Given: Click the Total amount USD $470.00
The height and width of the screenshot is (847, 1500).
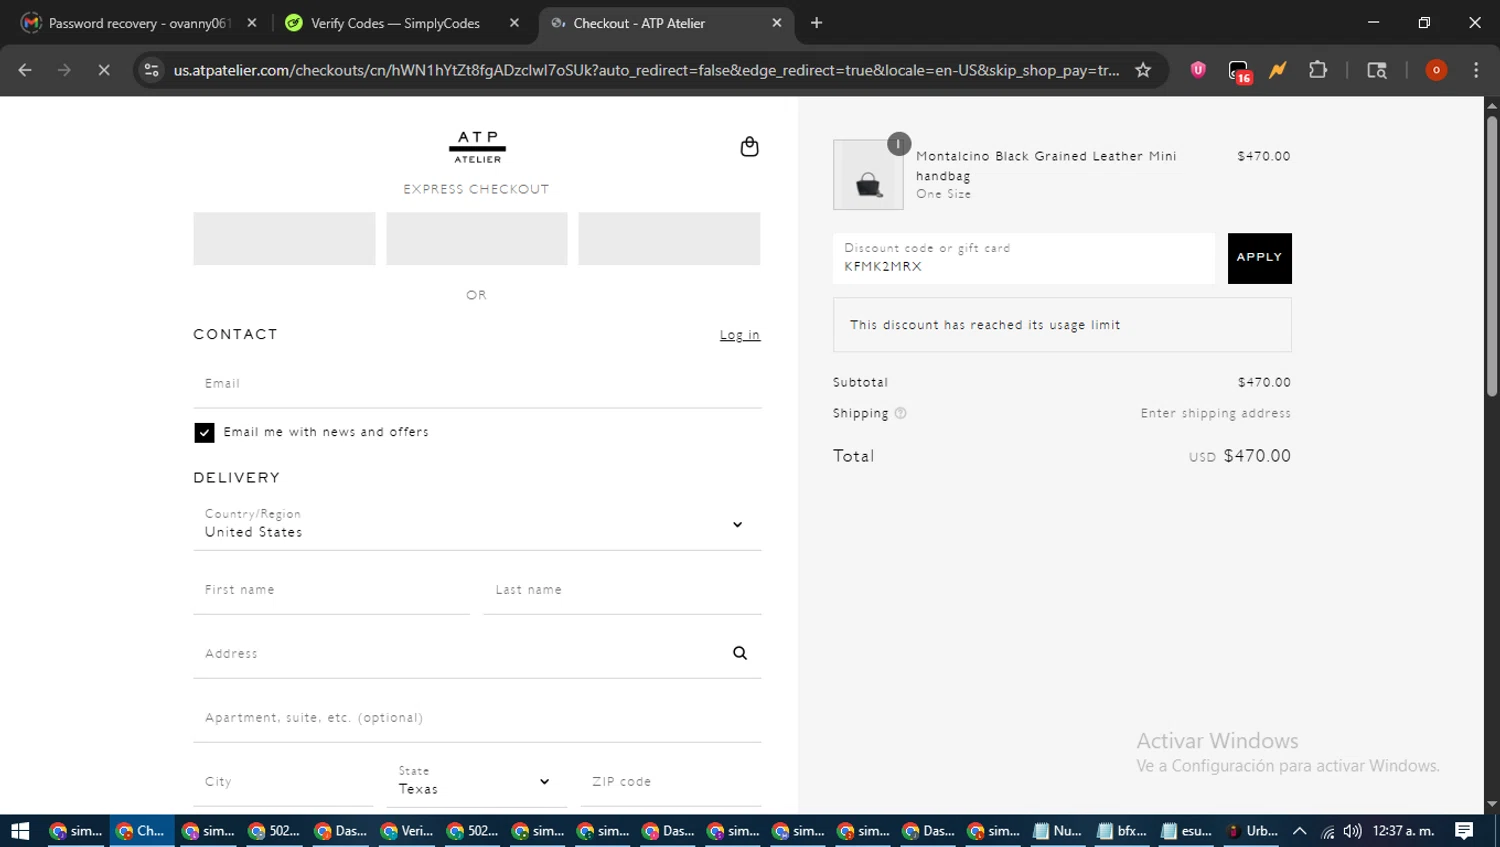Looking at the screenshot, I should [x=1240, y=456].
